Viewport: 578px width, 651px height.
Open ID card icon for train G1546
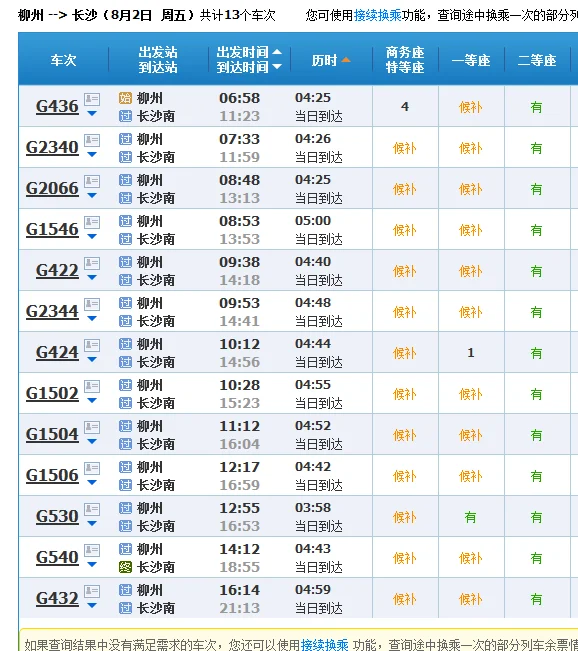pyautogui.click(x=92, y=222)
